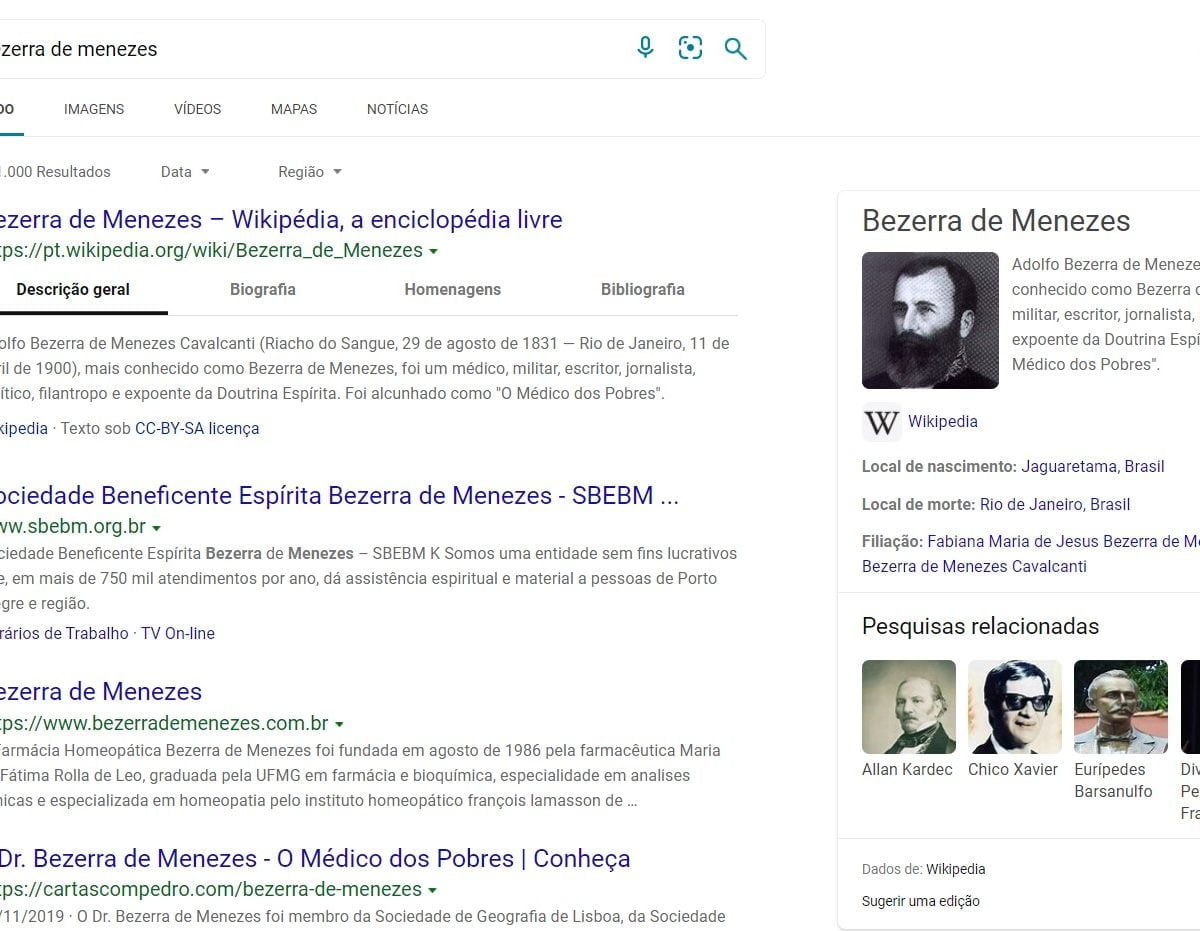Screen dimensions: 1200x931
Task: Expand arrow next to cartascompedro.com URL
Action: [x=432, y=890]
